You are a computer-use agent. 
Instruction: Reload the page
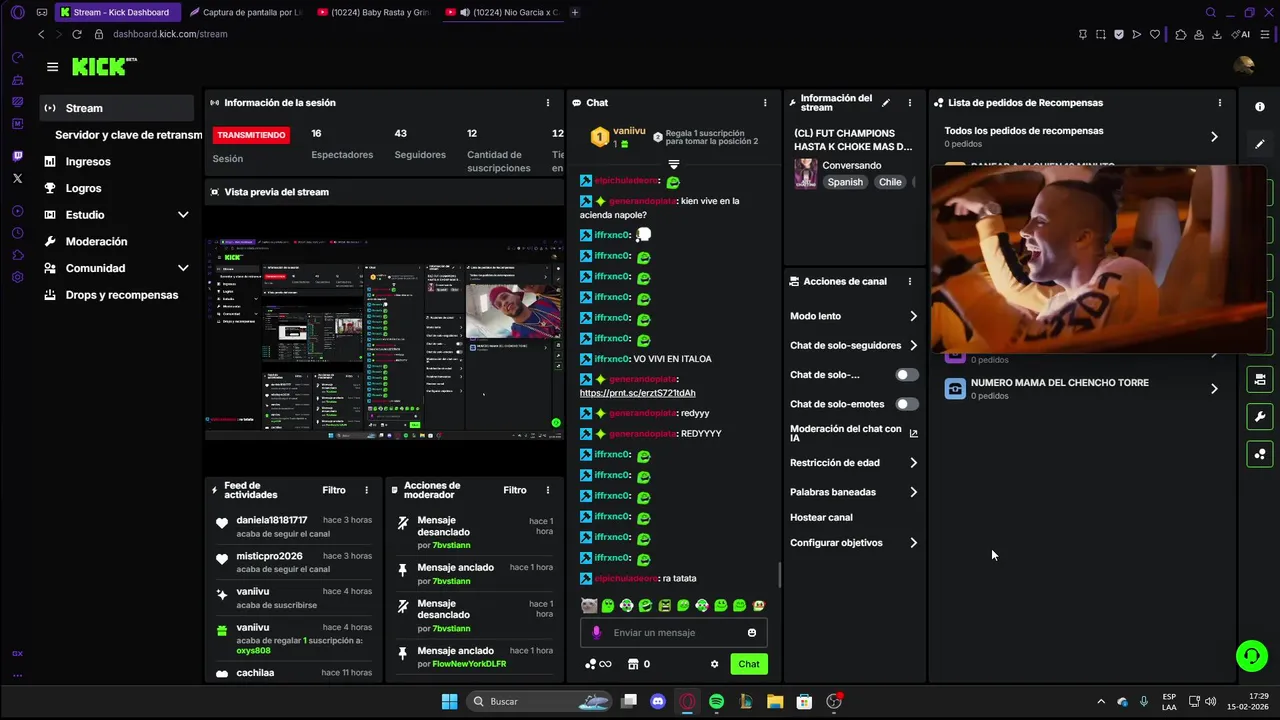(x=77, y=34)
